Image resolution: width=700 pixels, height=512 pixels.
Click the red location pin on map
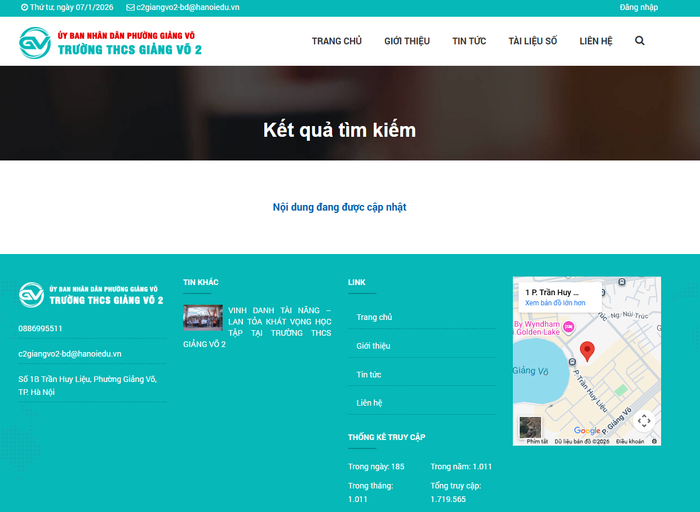coord(587,351)
